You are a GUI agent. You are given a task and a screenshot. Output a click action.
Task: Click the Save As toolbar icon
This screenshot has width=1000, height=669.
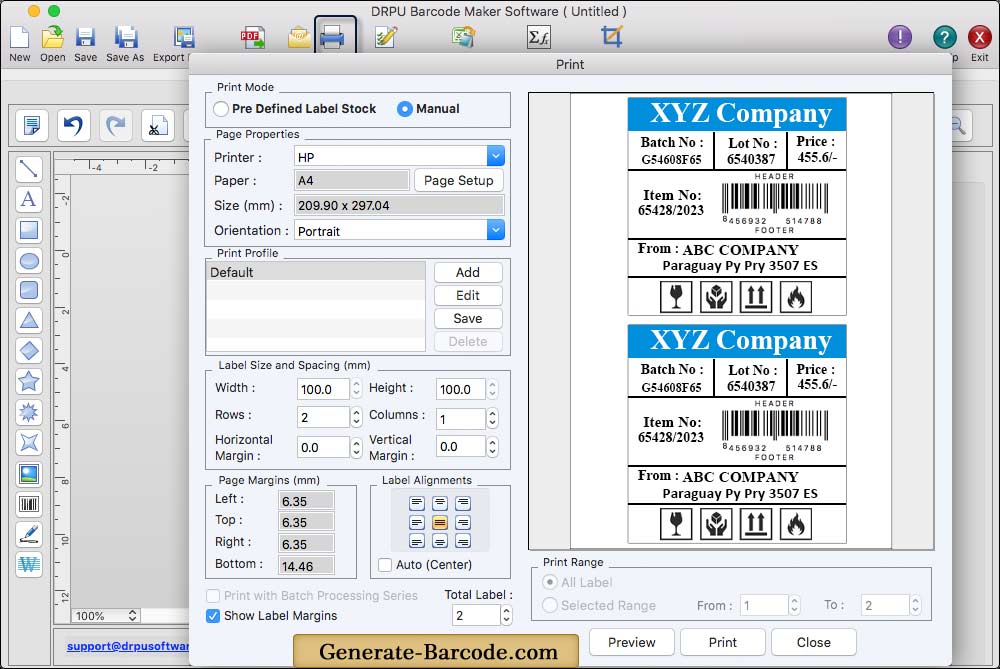(x=125, y=38)
